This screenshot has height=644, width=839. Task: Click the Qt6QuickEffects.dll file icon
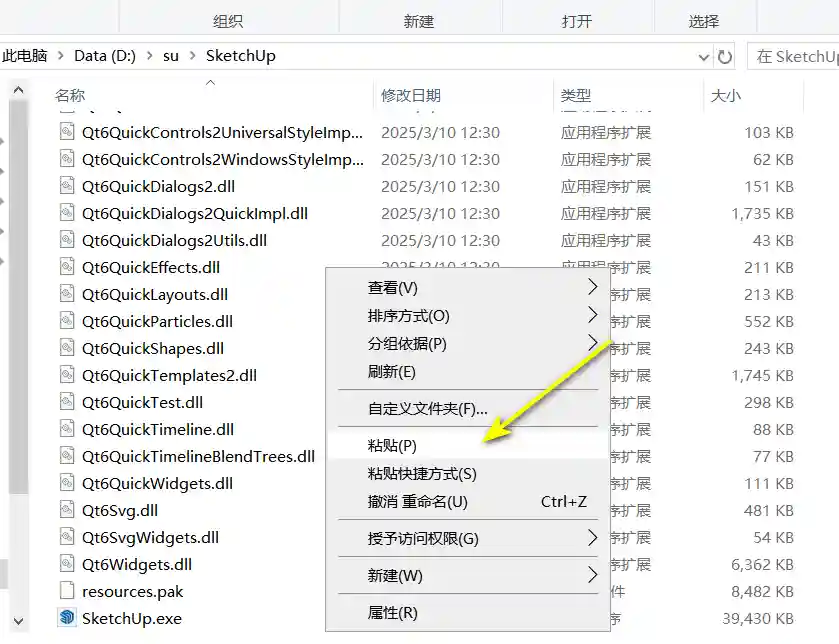pos(67,267)
